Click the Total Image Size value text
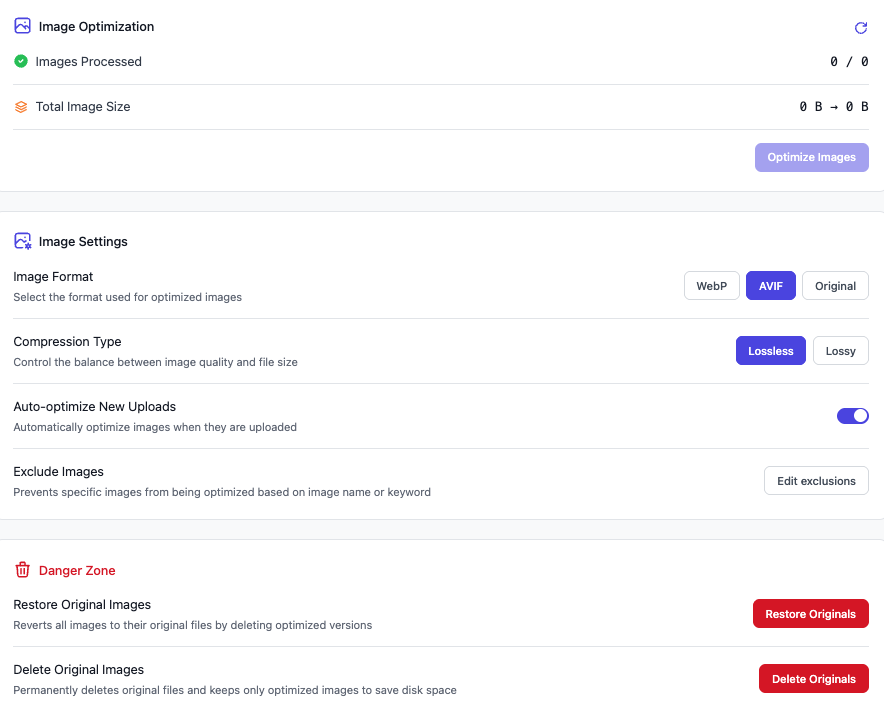 pyautogui.click(x=833, y=107)
